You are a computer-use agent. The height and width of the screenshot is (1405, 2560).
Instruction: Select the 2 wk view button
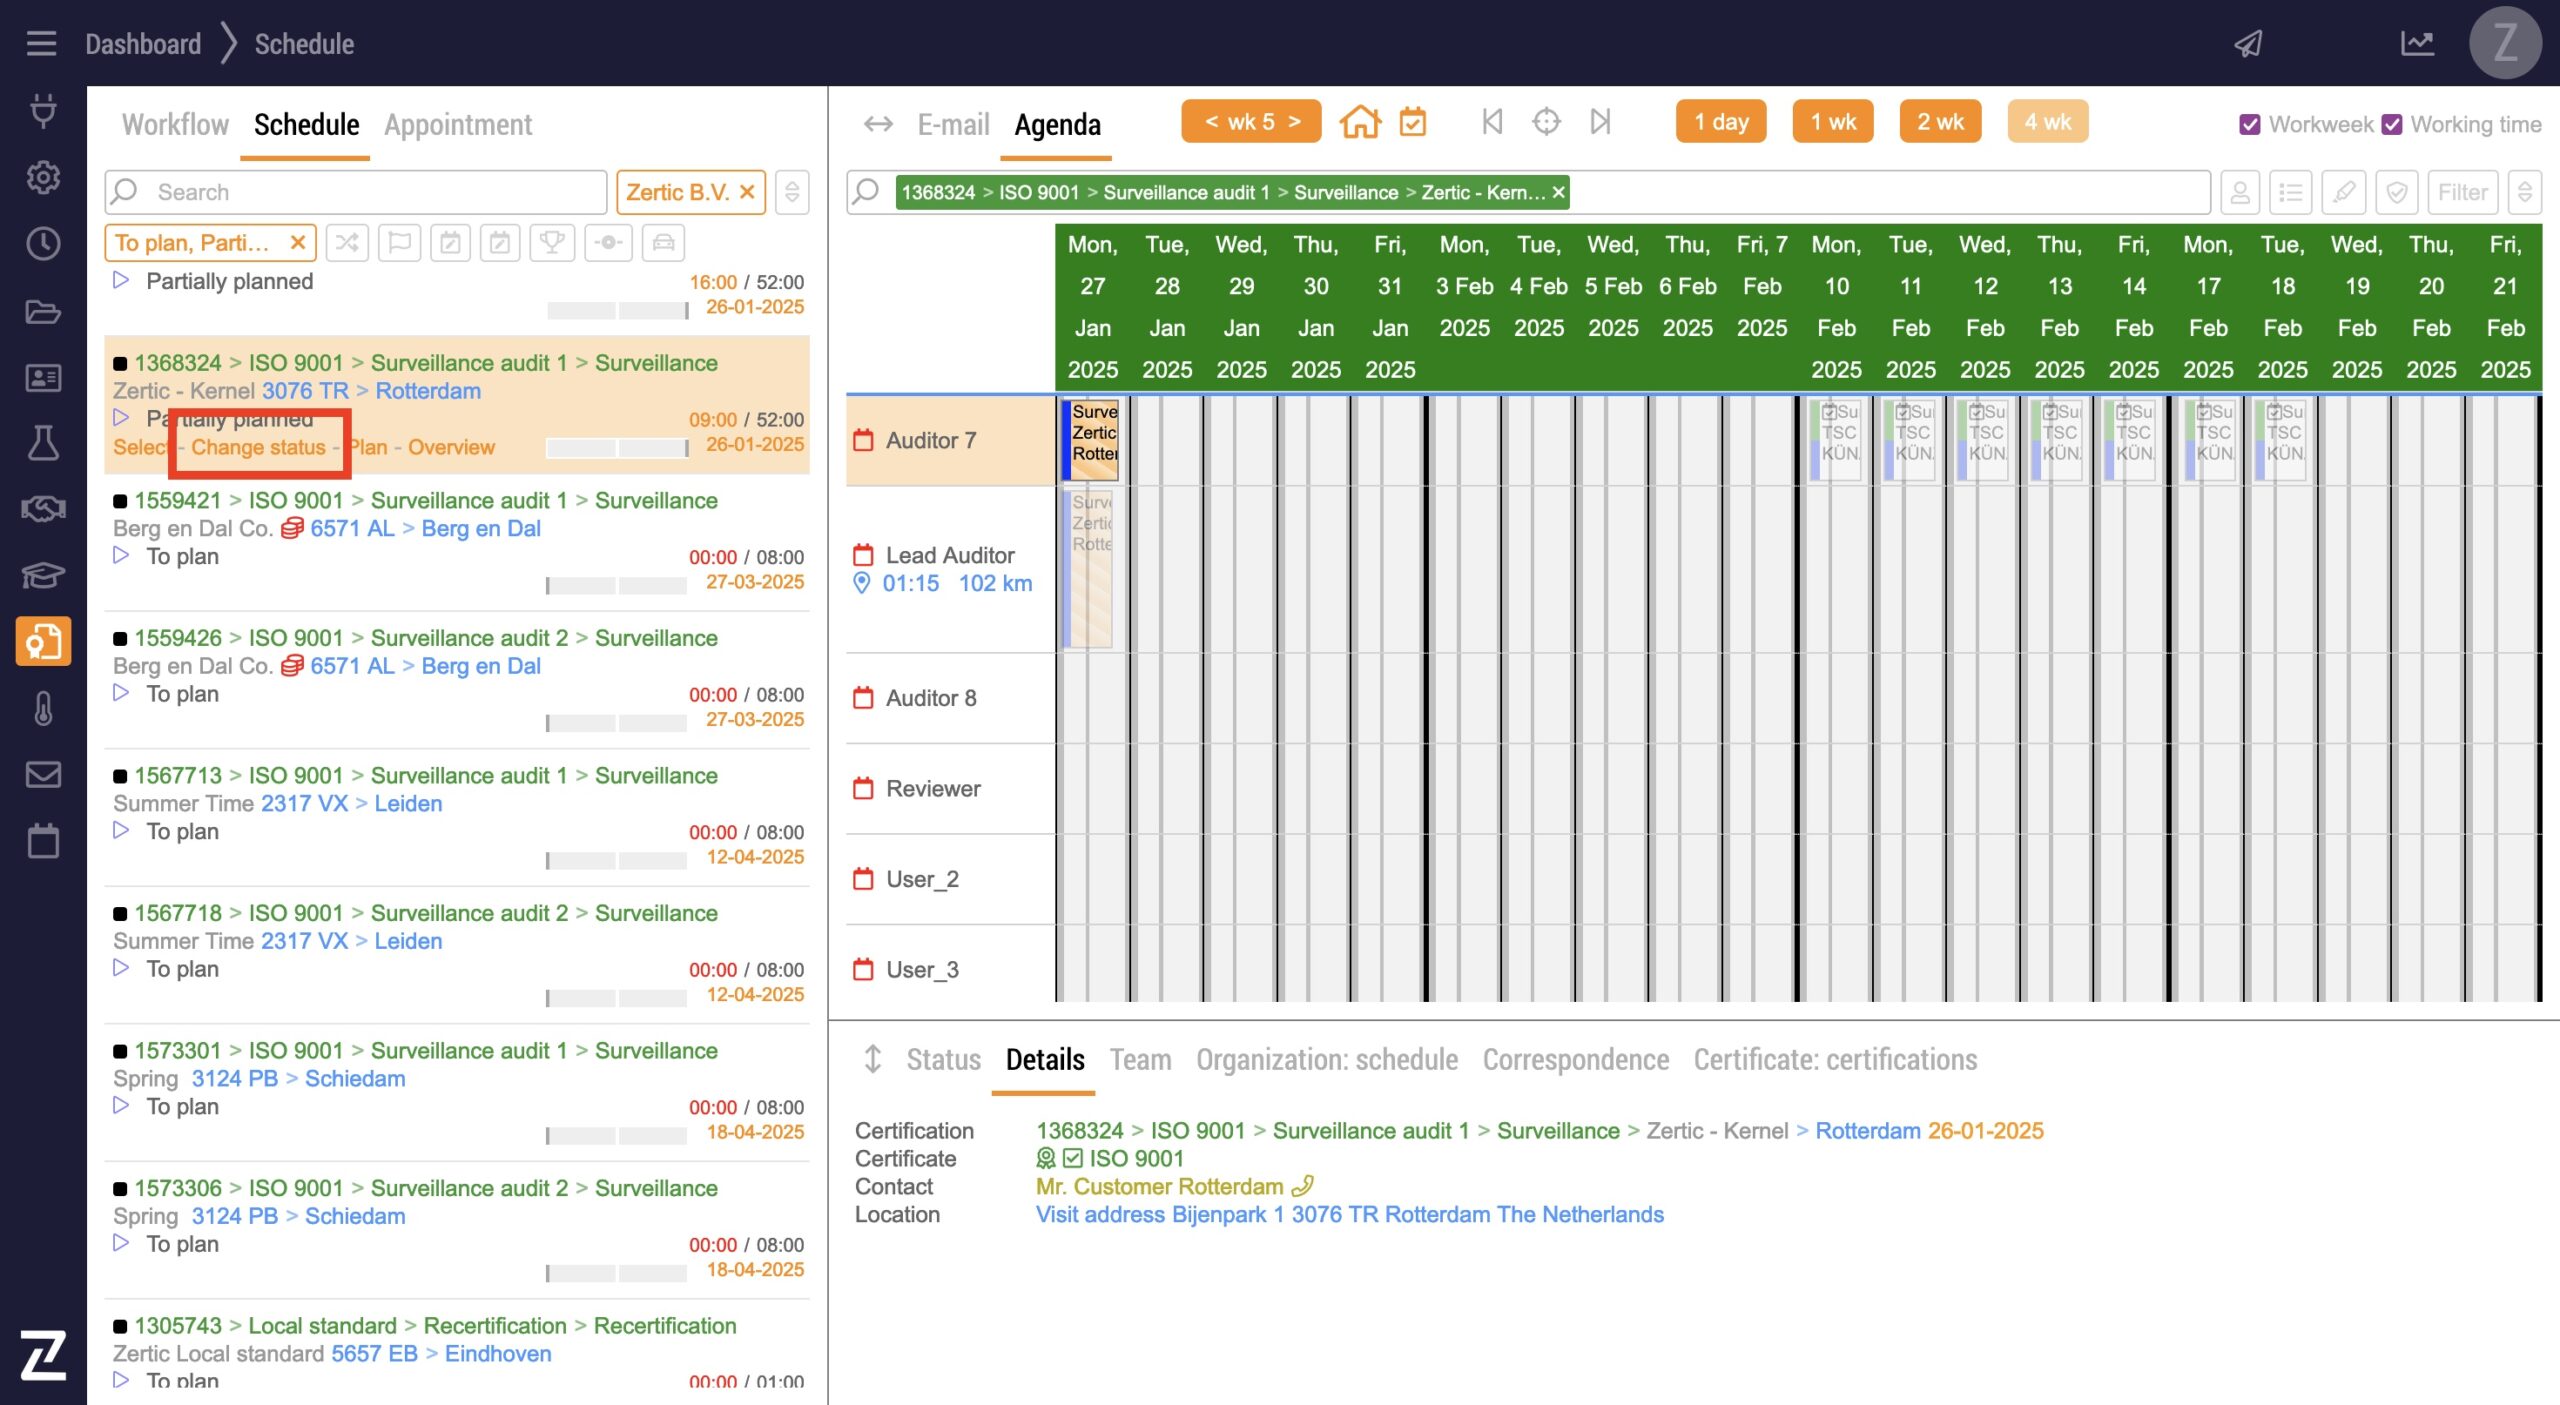coord(1940,122)
